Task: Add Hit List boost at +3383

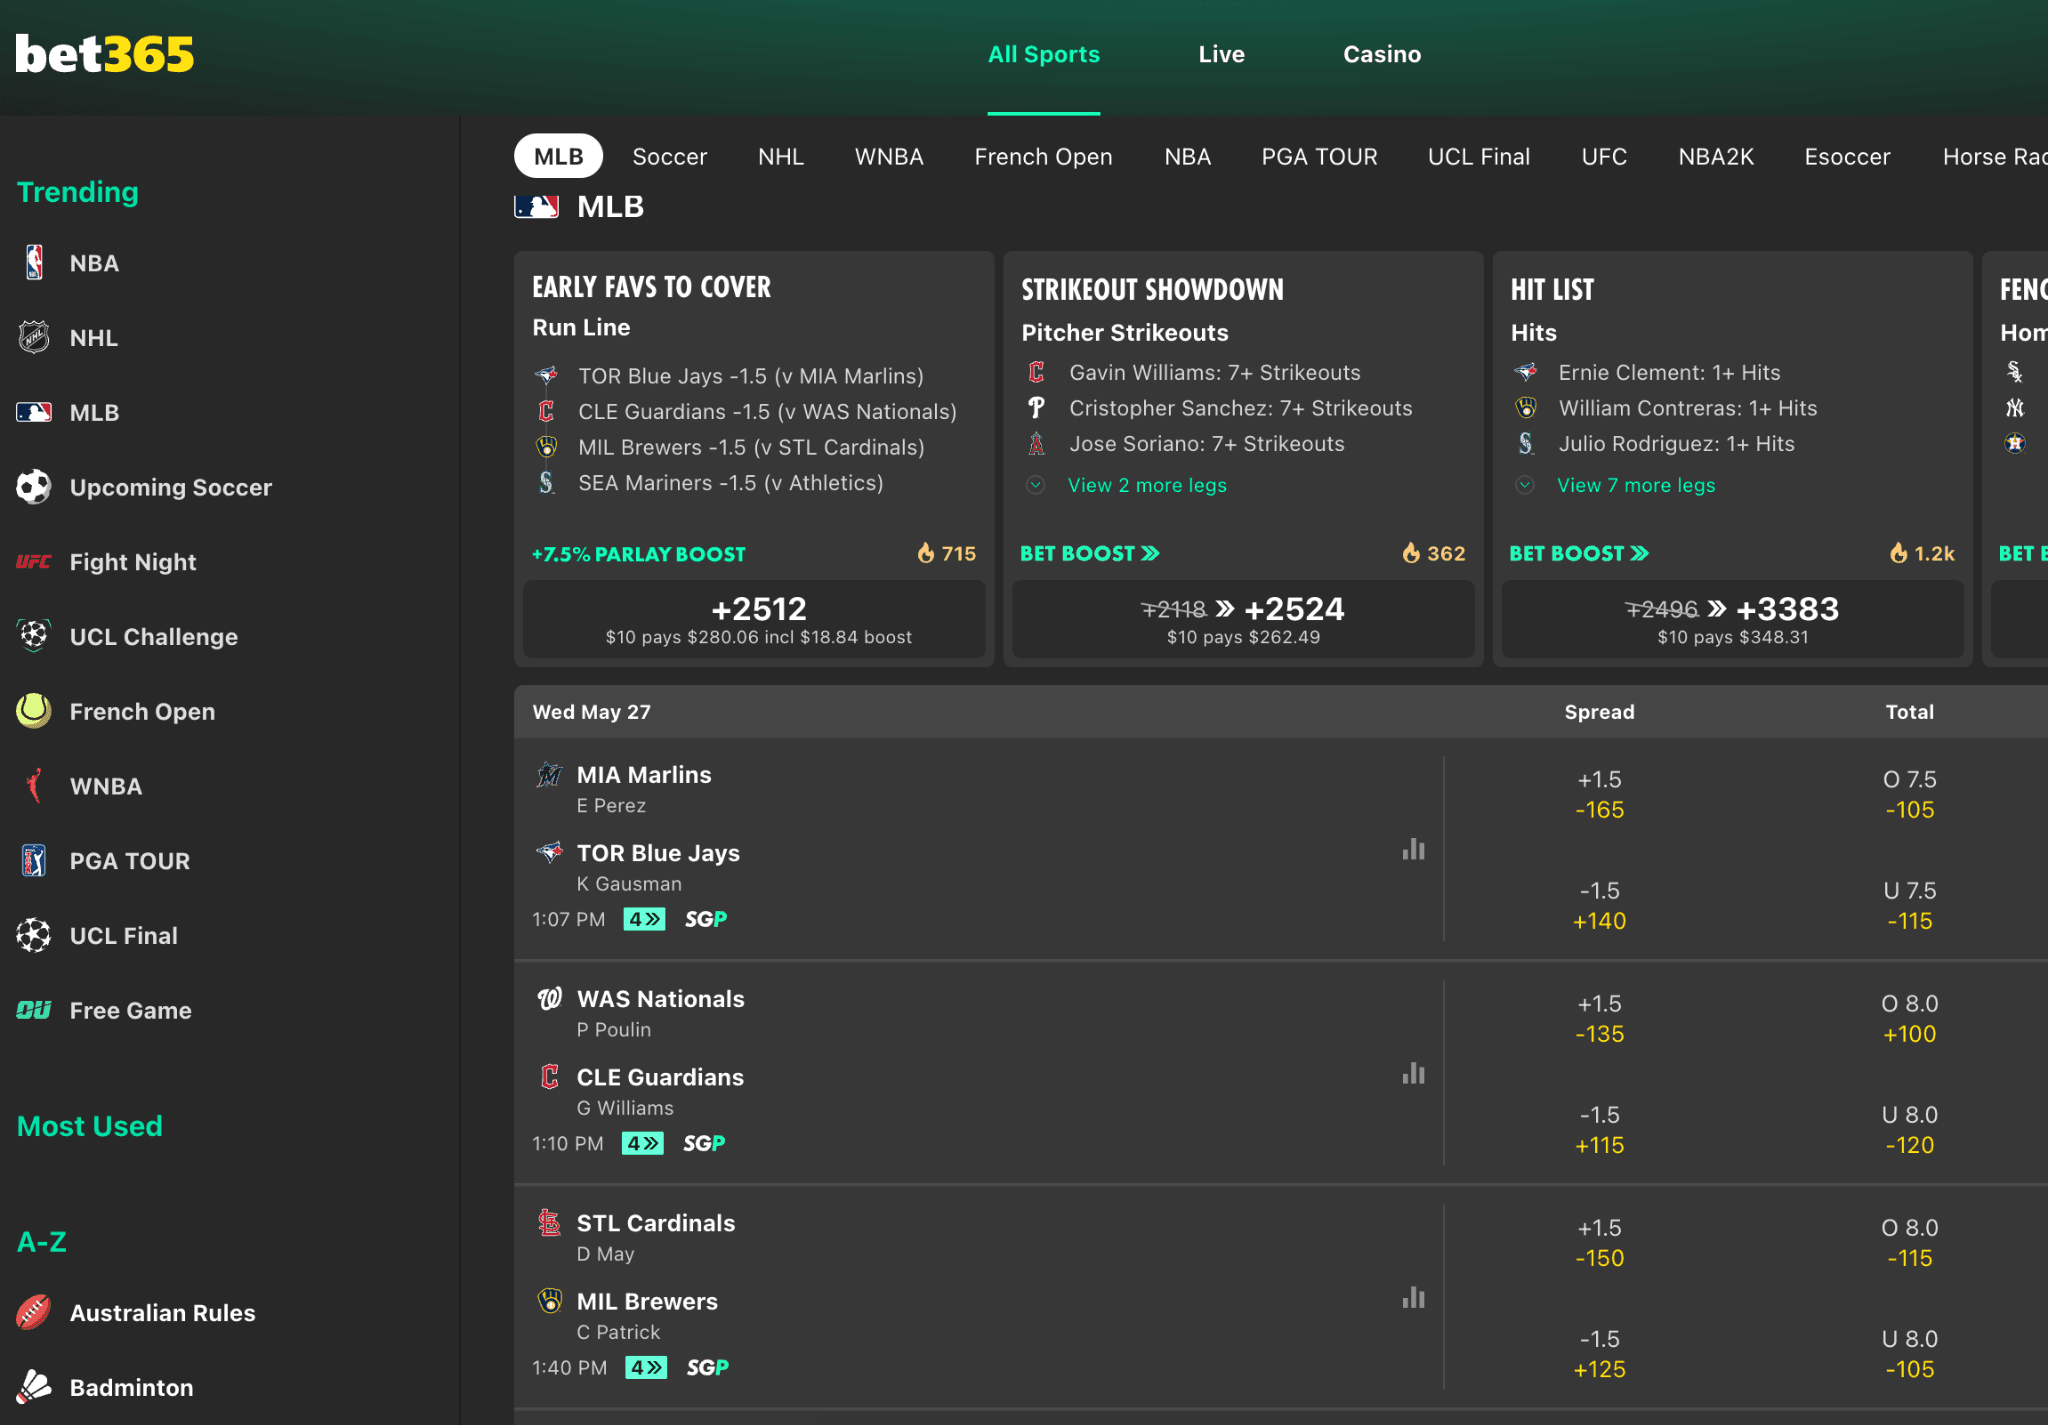Action: tap(1733, 620)
